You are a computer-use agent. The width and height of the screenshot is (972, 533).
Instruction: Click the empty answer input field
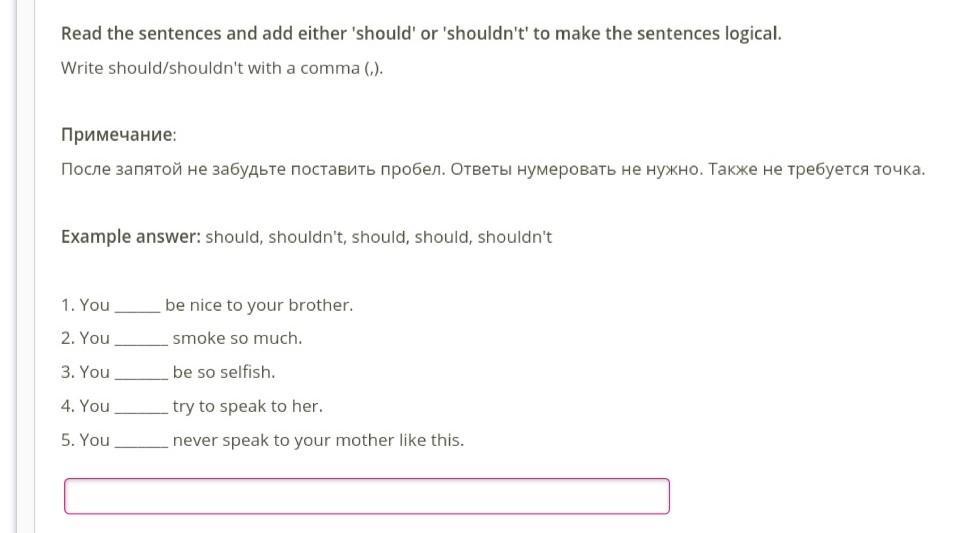coord(366,496)
